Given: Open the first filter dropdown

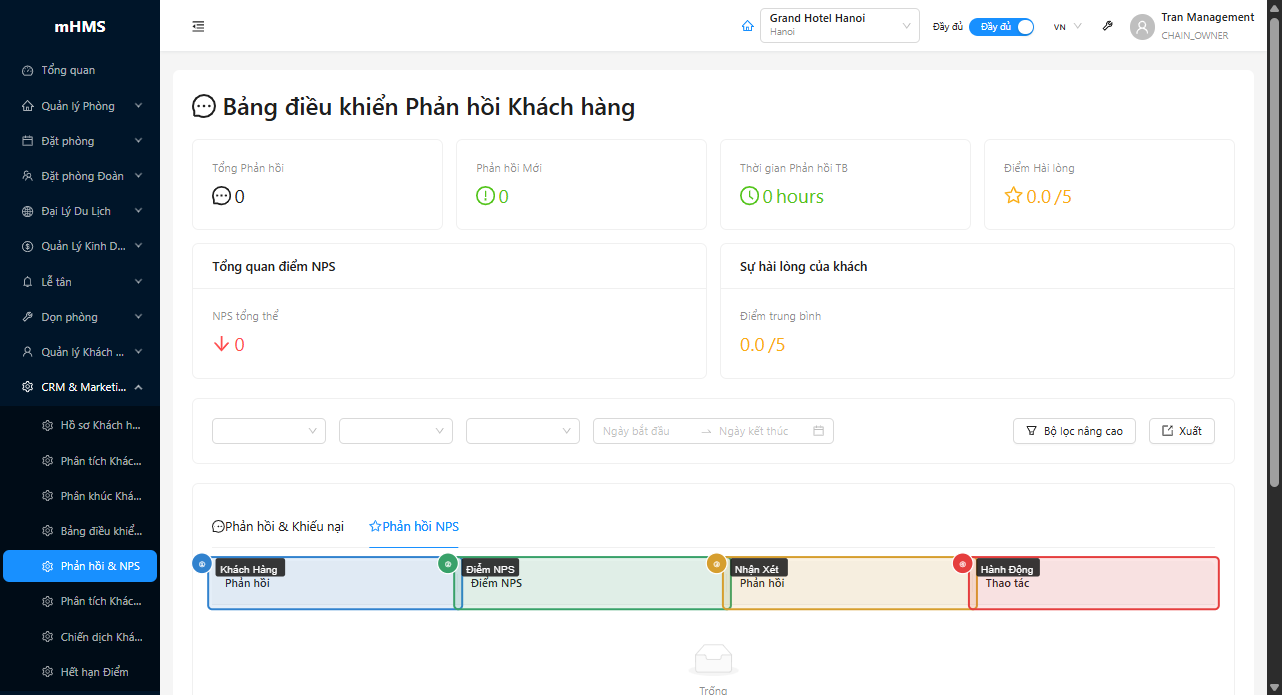Looking at the screenshot, I should coord(268,431).
